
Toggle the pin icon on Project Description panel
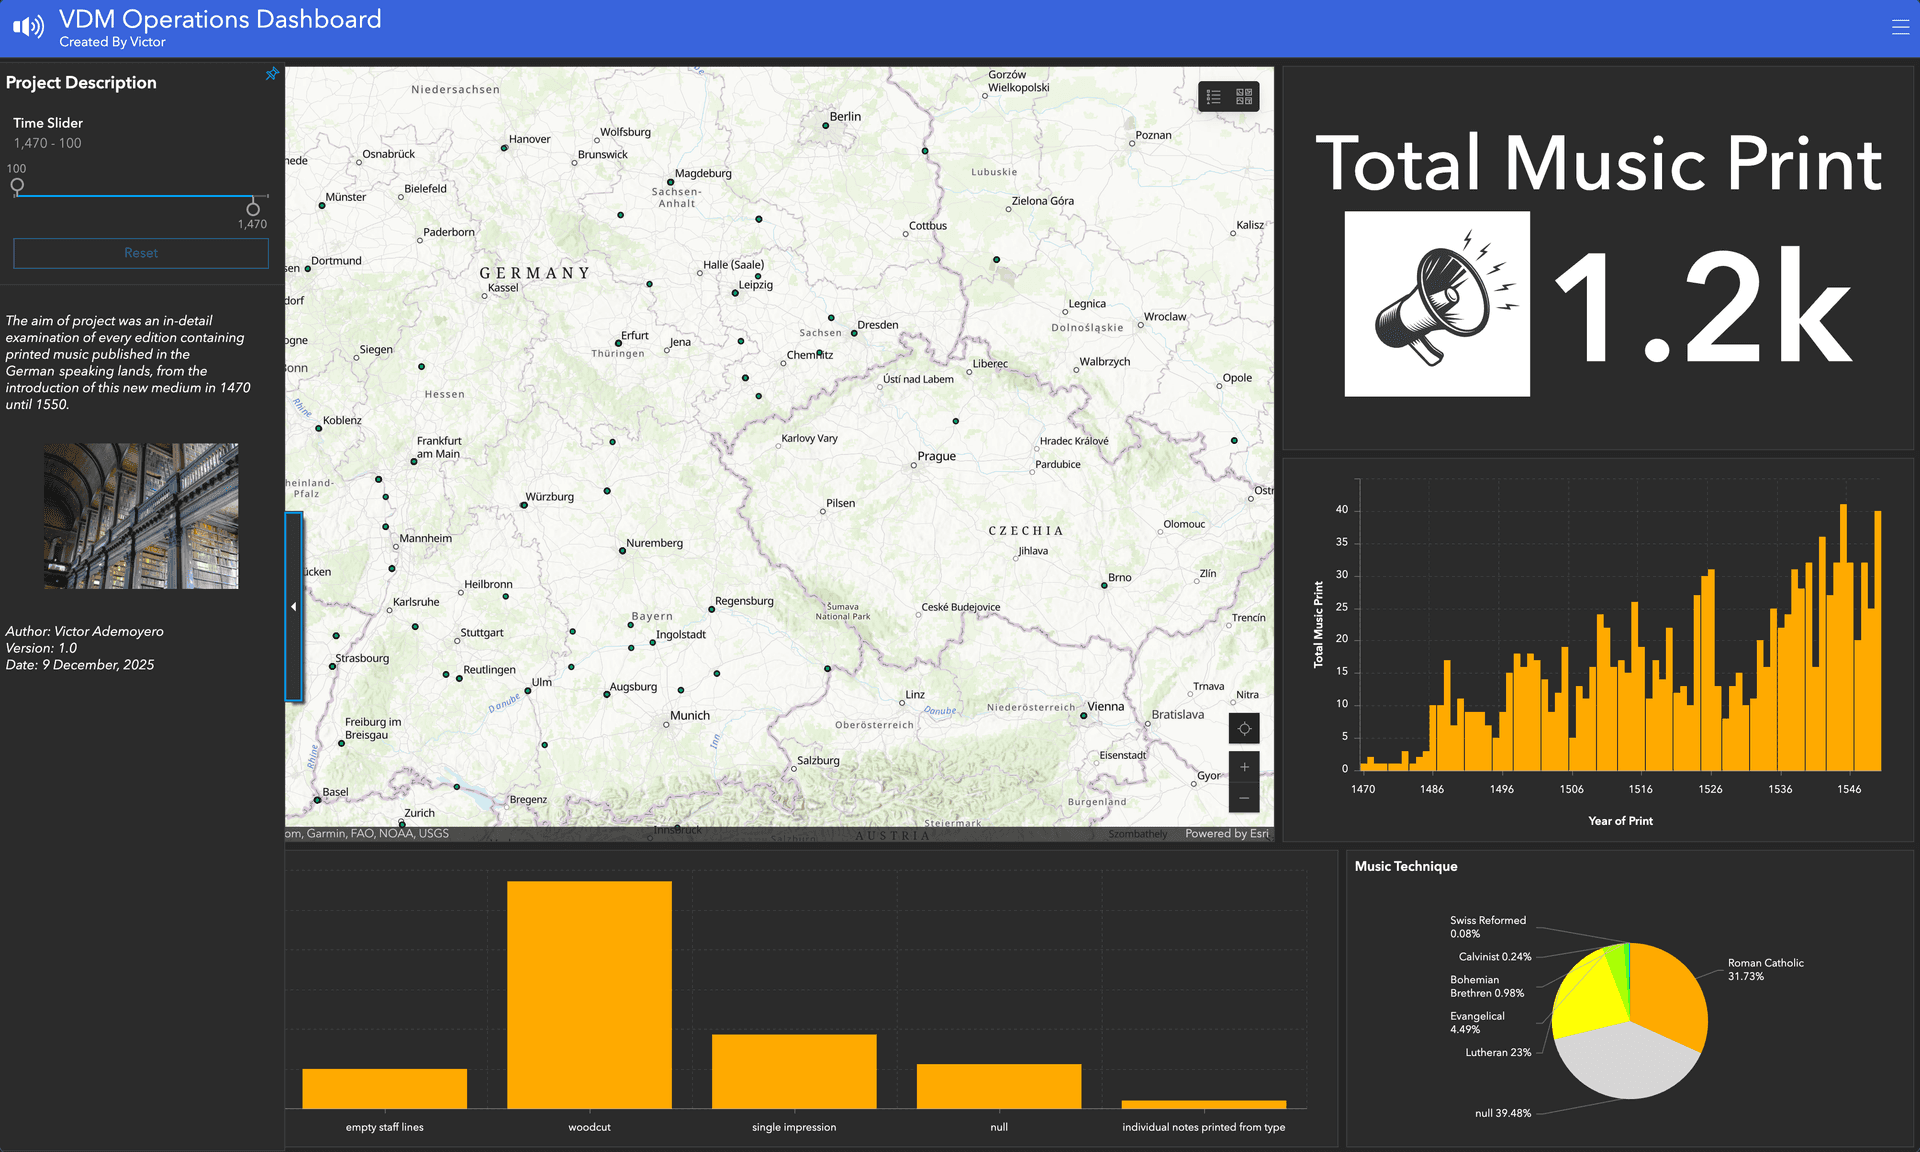pyautogui.click(x=271, y=73)
